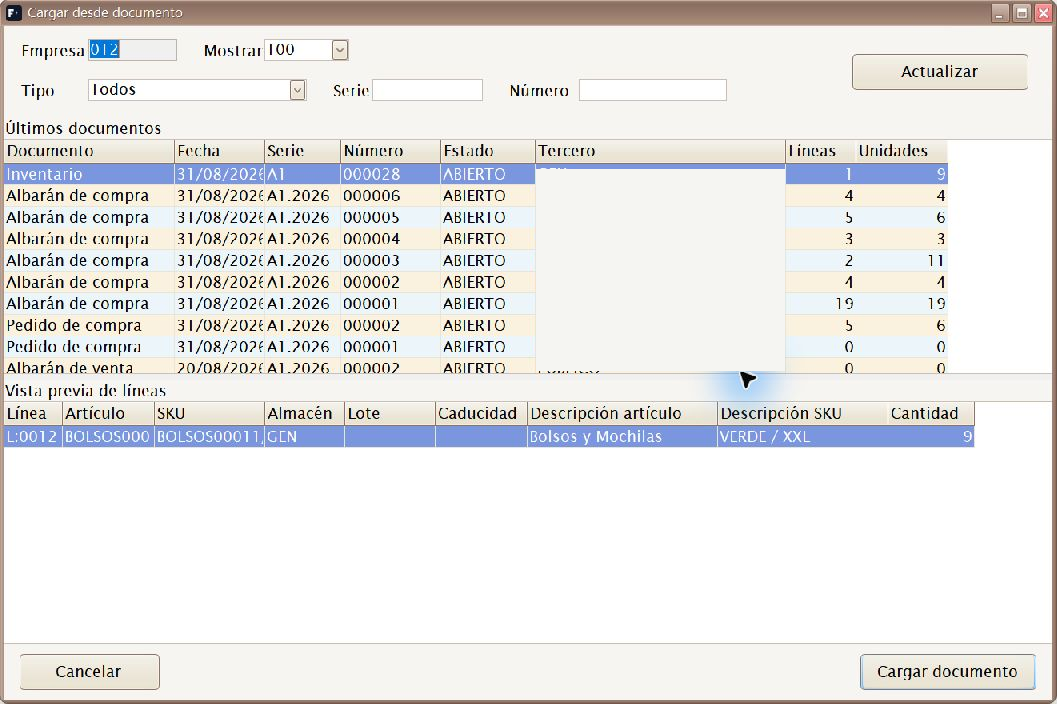Select Pedido de compra row 000002

pos(475,325)
